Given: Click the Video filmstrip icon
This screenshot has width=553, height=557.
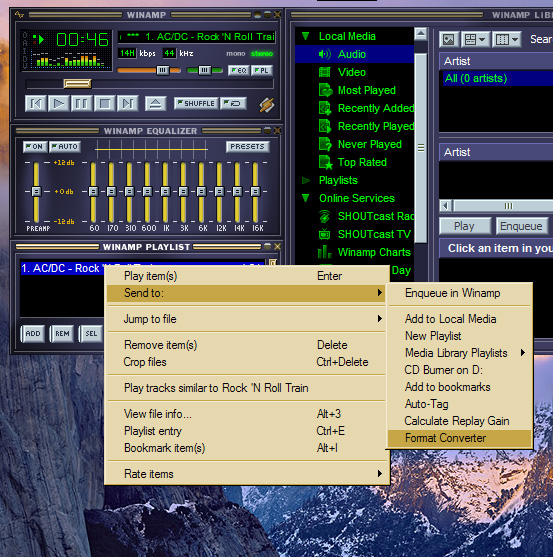Looking at the screenshot, I should point(325,72).
